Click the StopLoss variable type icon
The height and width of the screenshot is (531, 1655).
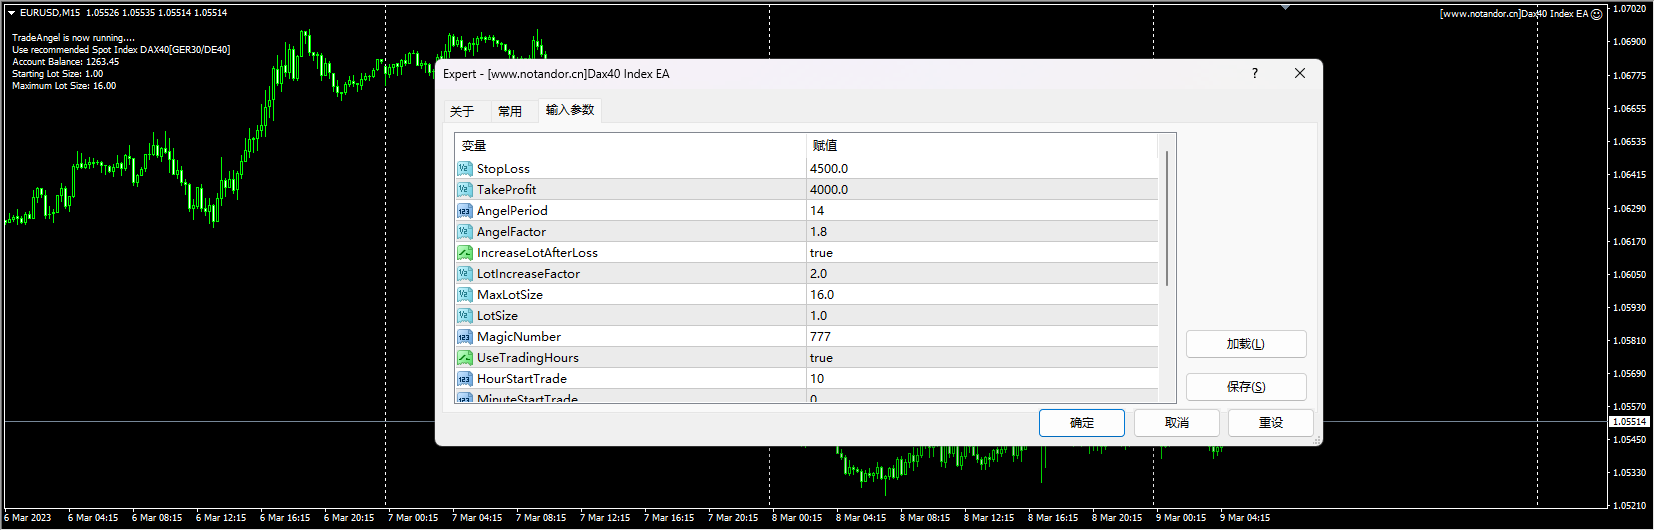(x=464, y=169)
